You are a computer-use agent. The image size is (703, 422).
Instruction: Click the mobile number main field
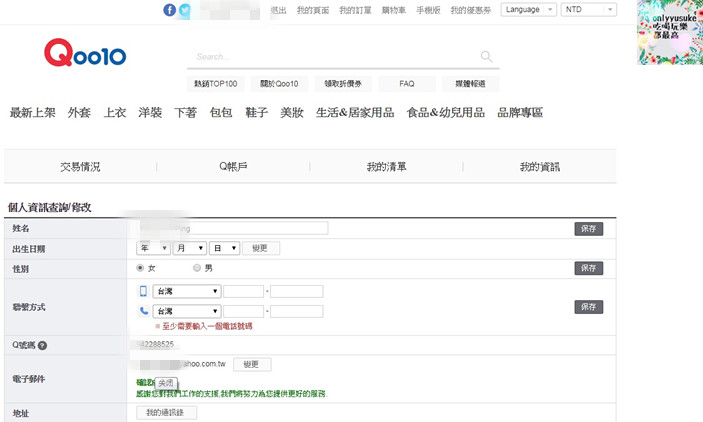point(296,291)
